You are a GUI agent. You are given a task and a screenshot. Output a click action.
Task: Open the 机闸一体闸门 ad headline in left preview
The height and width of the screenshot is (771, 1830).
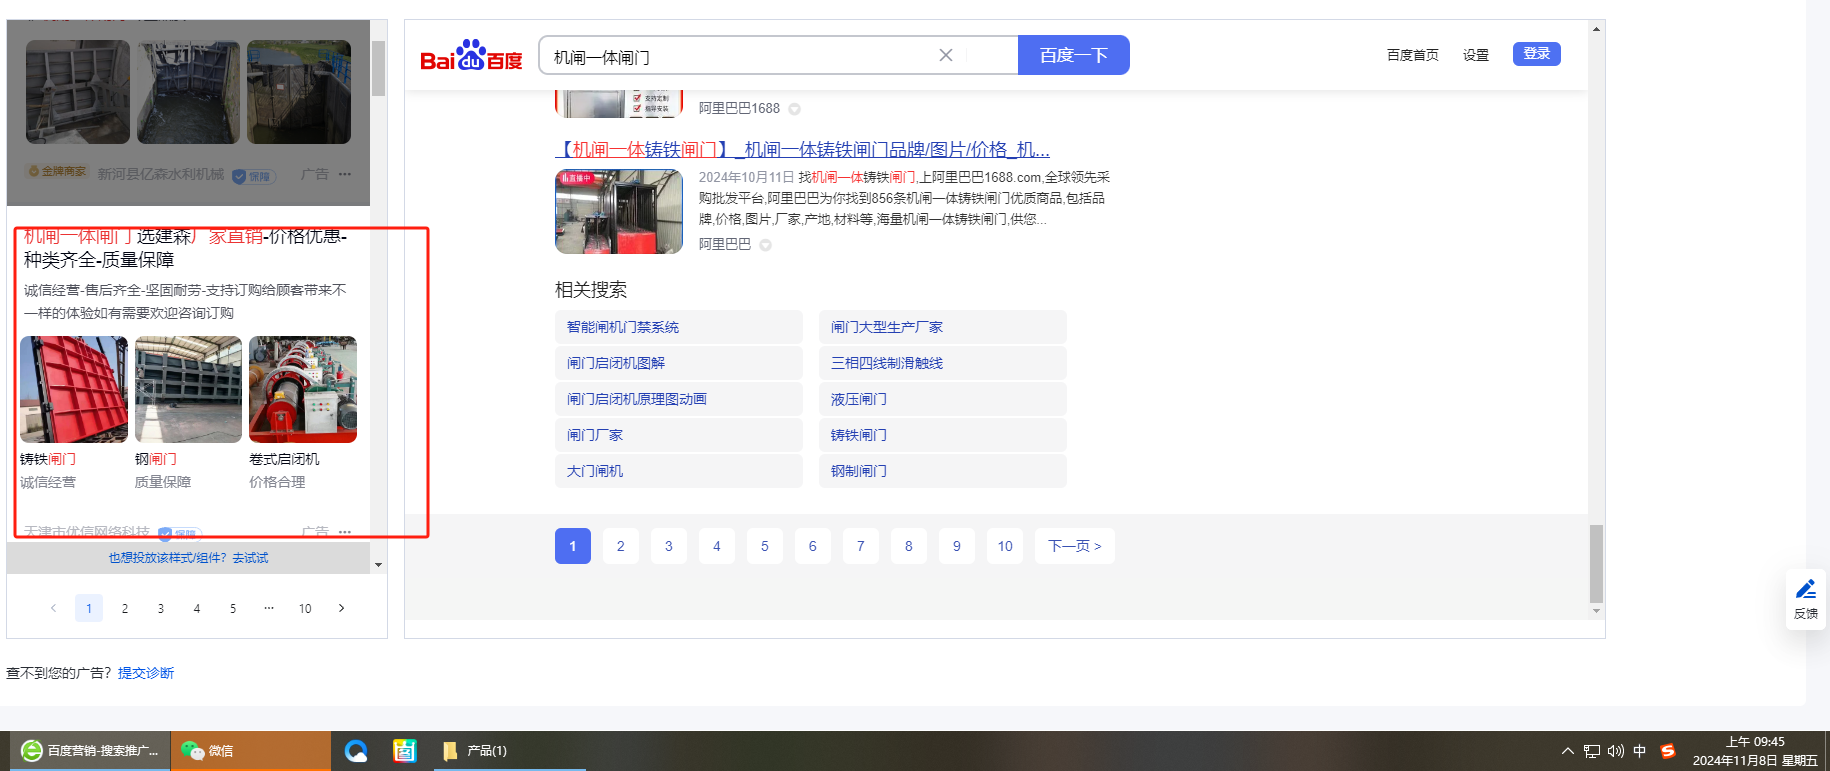pos(185,248)
